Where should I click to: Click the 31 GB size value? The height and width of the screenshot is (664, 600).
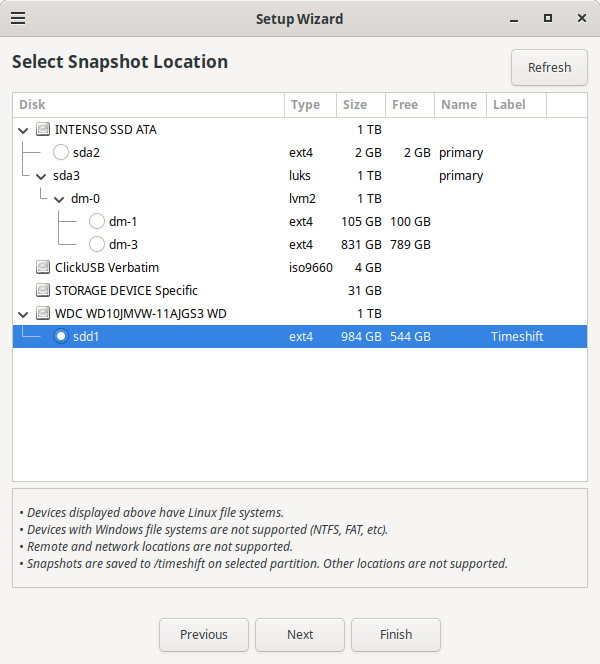tap(365, 290)
